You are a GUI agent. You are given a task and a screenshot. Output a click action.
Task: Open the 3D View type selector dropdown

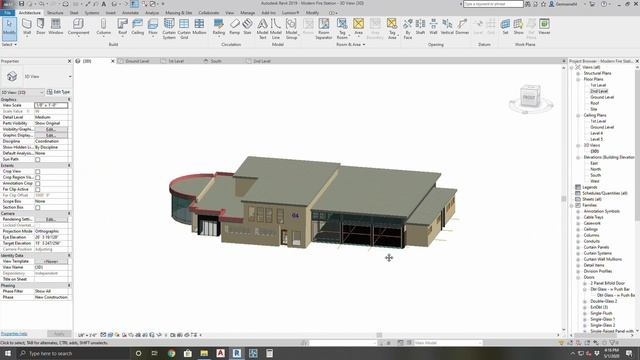point(70,77)
